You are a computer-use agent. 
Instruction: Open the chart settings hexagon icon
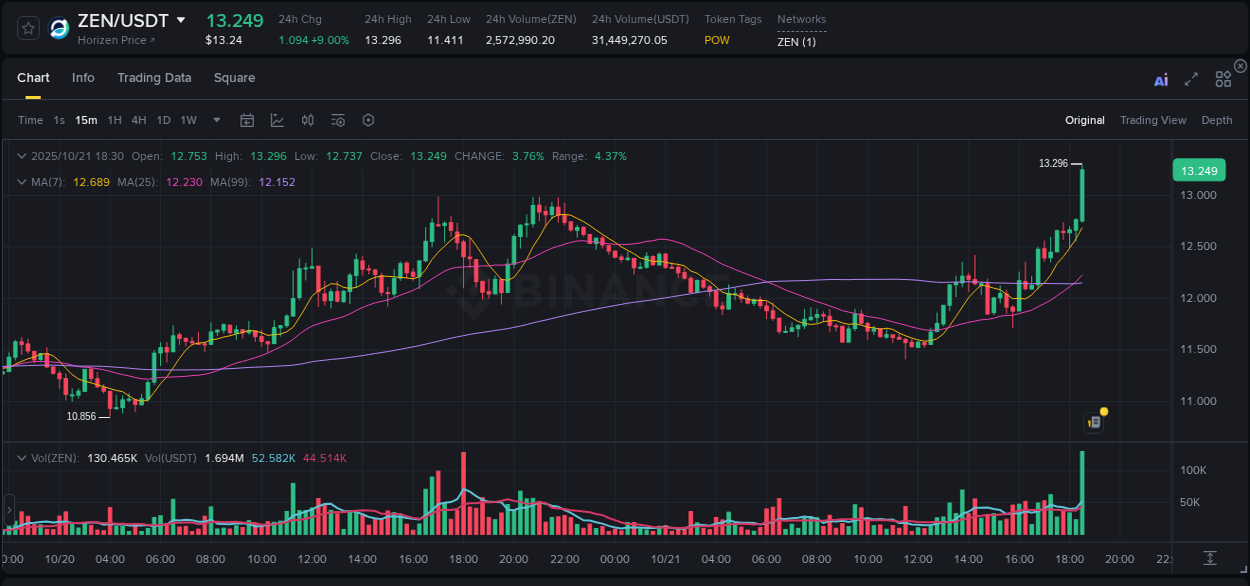368,119
